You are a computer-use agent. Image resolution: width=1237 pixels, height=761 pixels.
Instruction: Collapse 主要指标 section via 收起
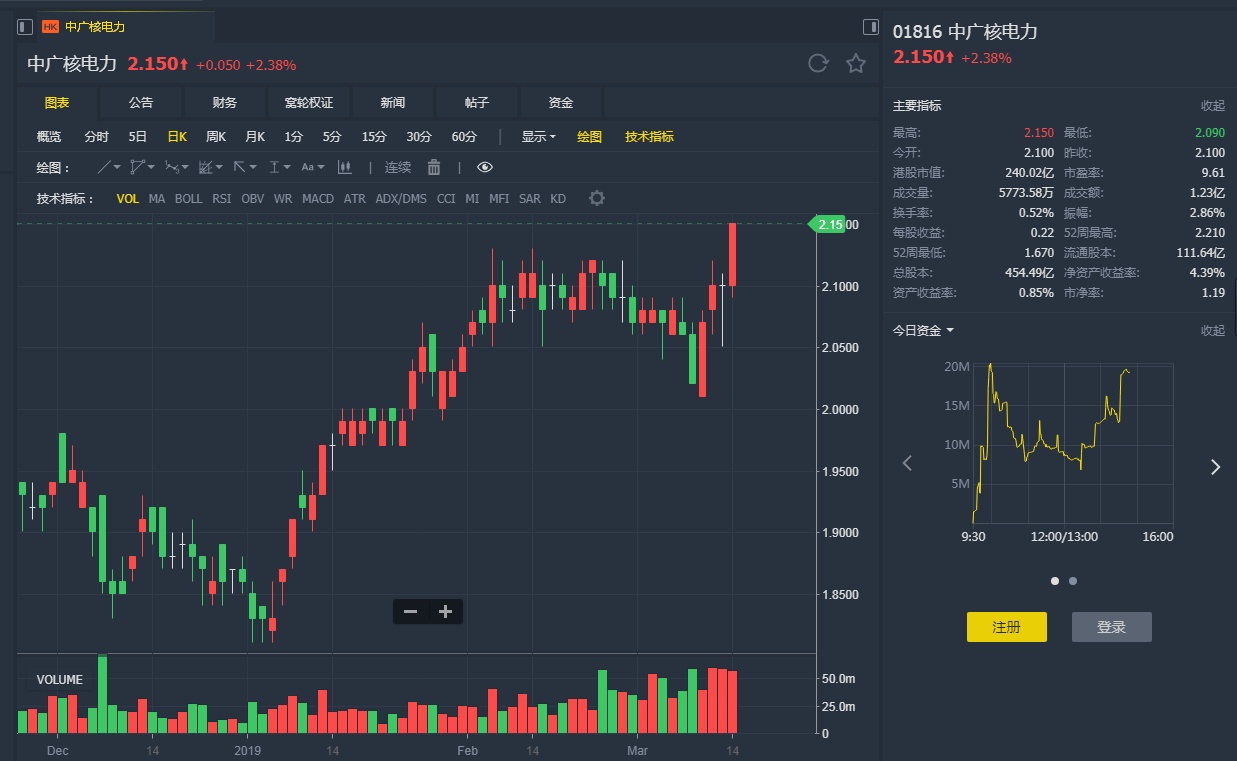pos(1212,106)
